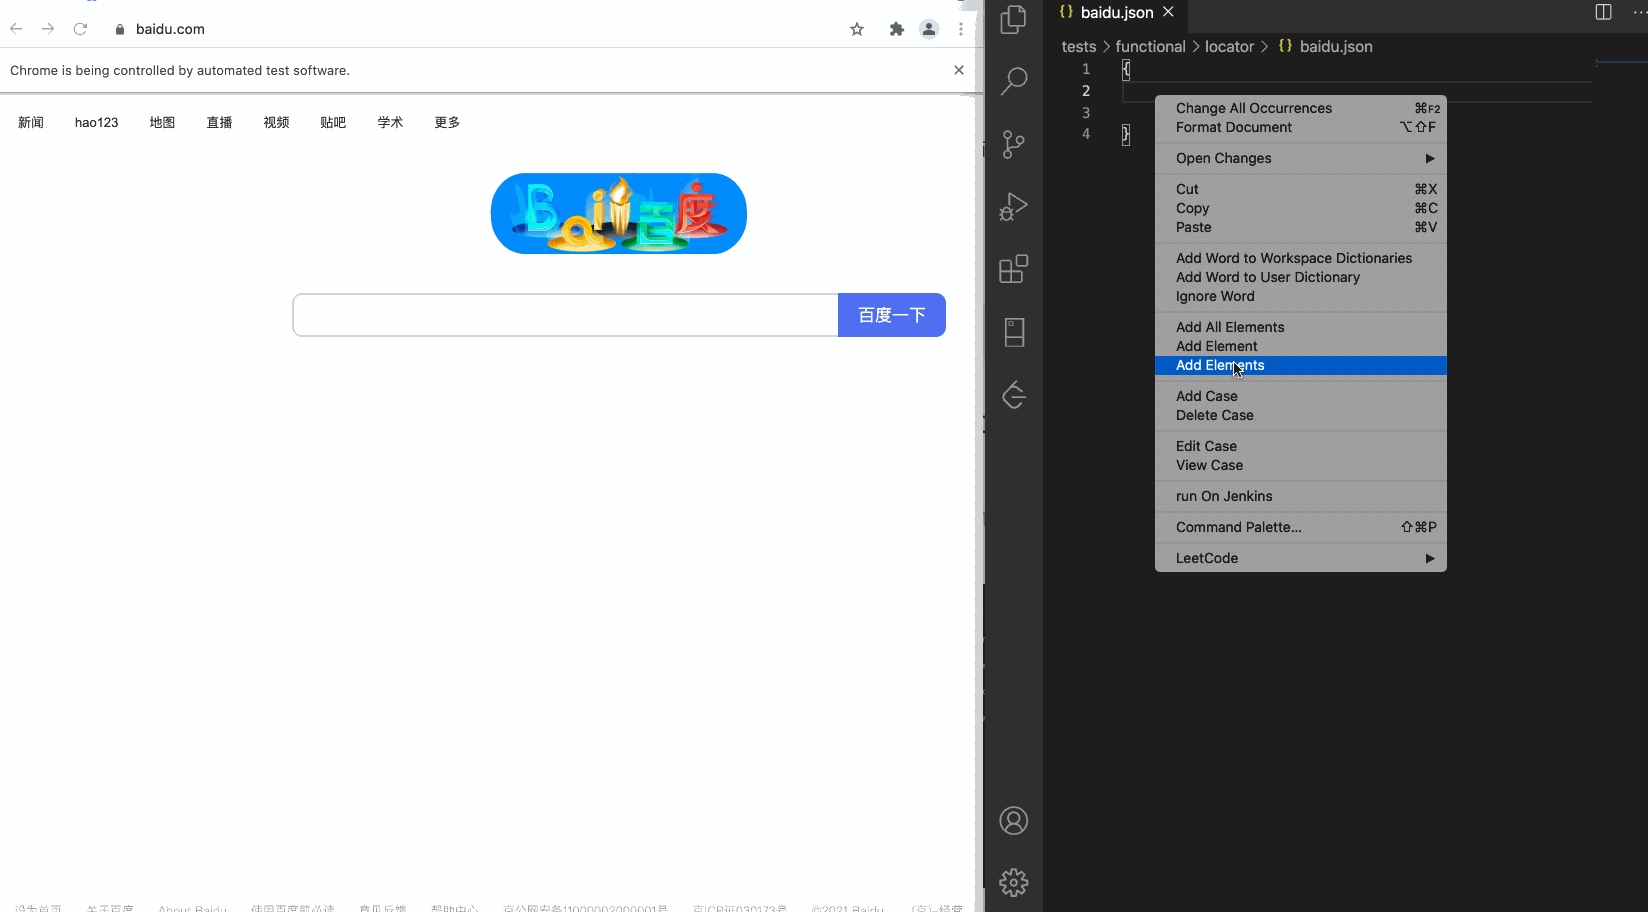Viewport: 1648px width, 912px height.
Task: Open the Source Control view
Action: click(x=1014, y=144)
